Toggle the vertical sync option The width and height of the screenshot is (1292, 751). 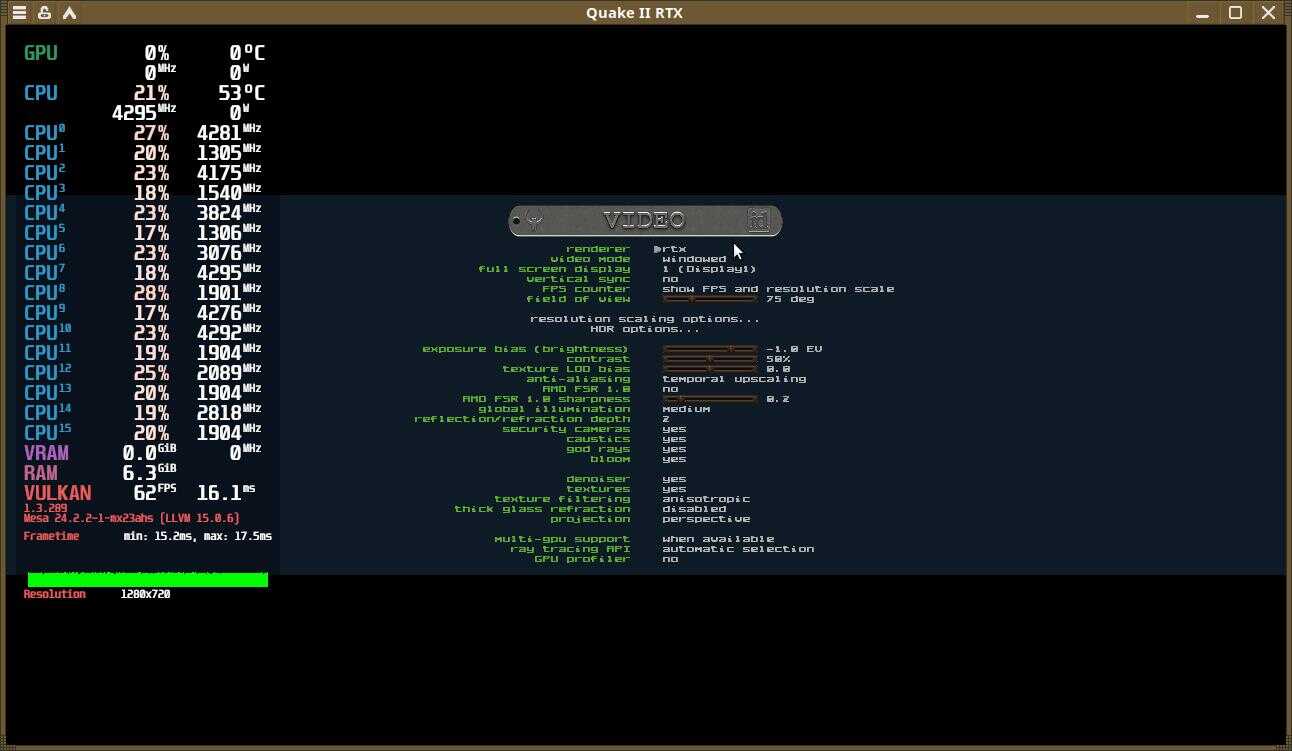670,279
